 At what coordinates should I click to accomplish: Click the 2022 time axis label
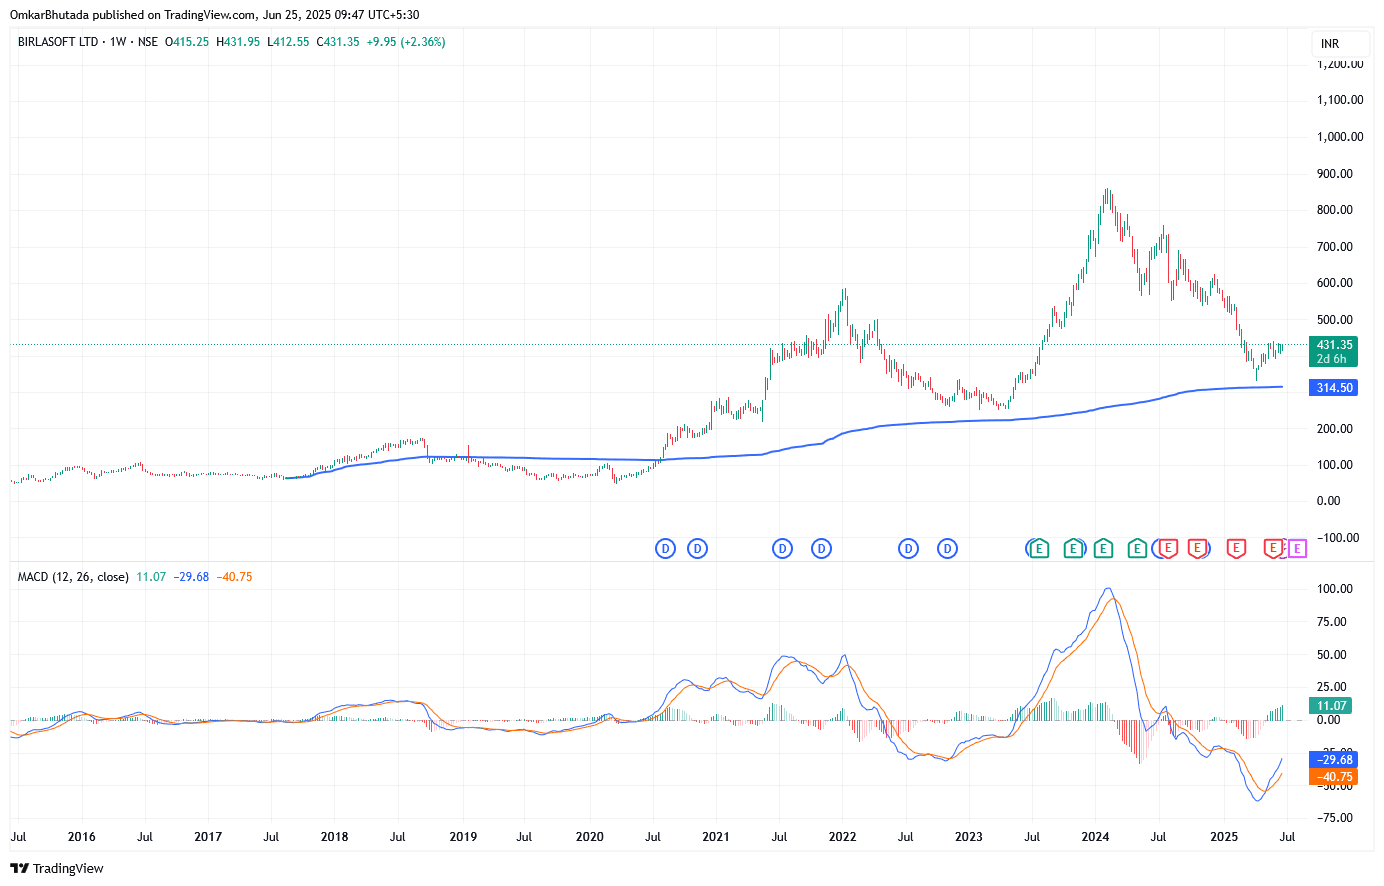click(843, 837)
